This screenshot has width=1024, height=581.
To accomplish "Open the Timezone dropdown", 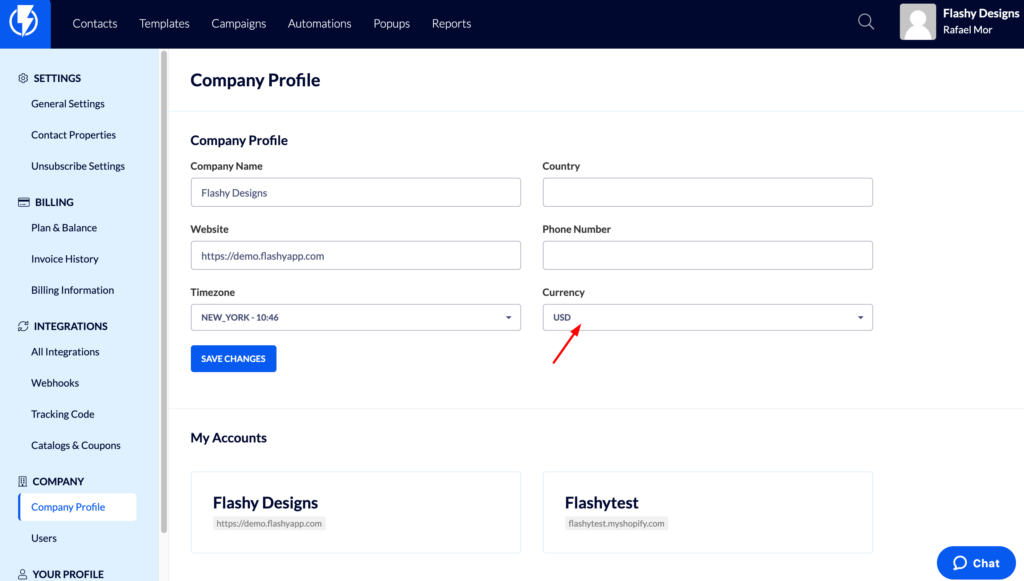I will point(355,317).
